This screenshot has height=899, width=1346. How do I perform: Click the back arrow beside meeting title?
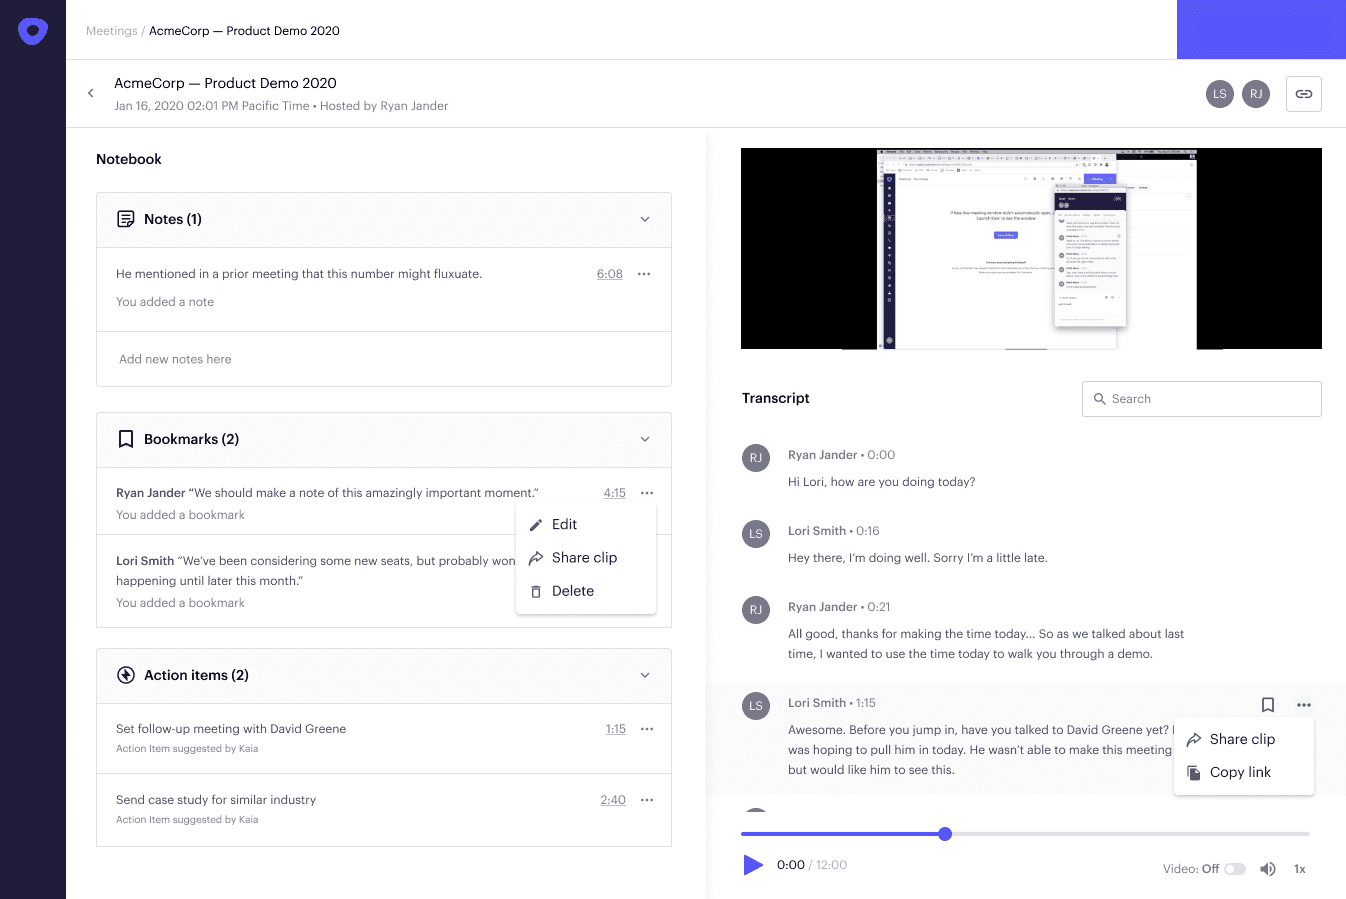(91, 93)
